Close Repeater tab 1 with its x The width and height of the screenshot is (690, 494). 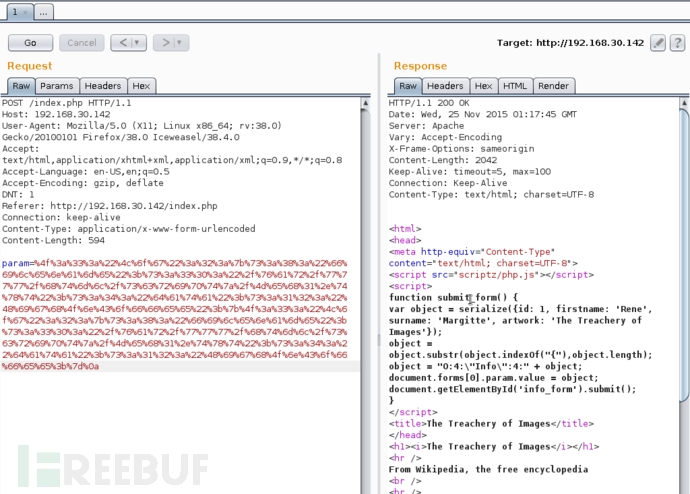25,12
